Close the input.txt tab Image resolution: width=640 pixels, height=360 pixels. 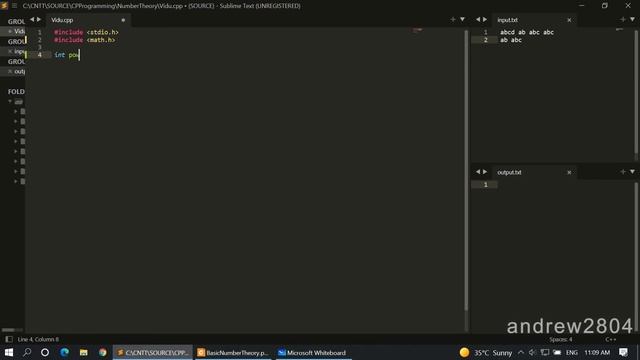[569, 20]
